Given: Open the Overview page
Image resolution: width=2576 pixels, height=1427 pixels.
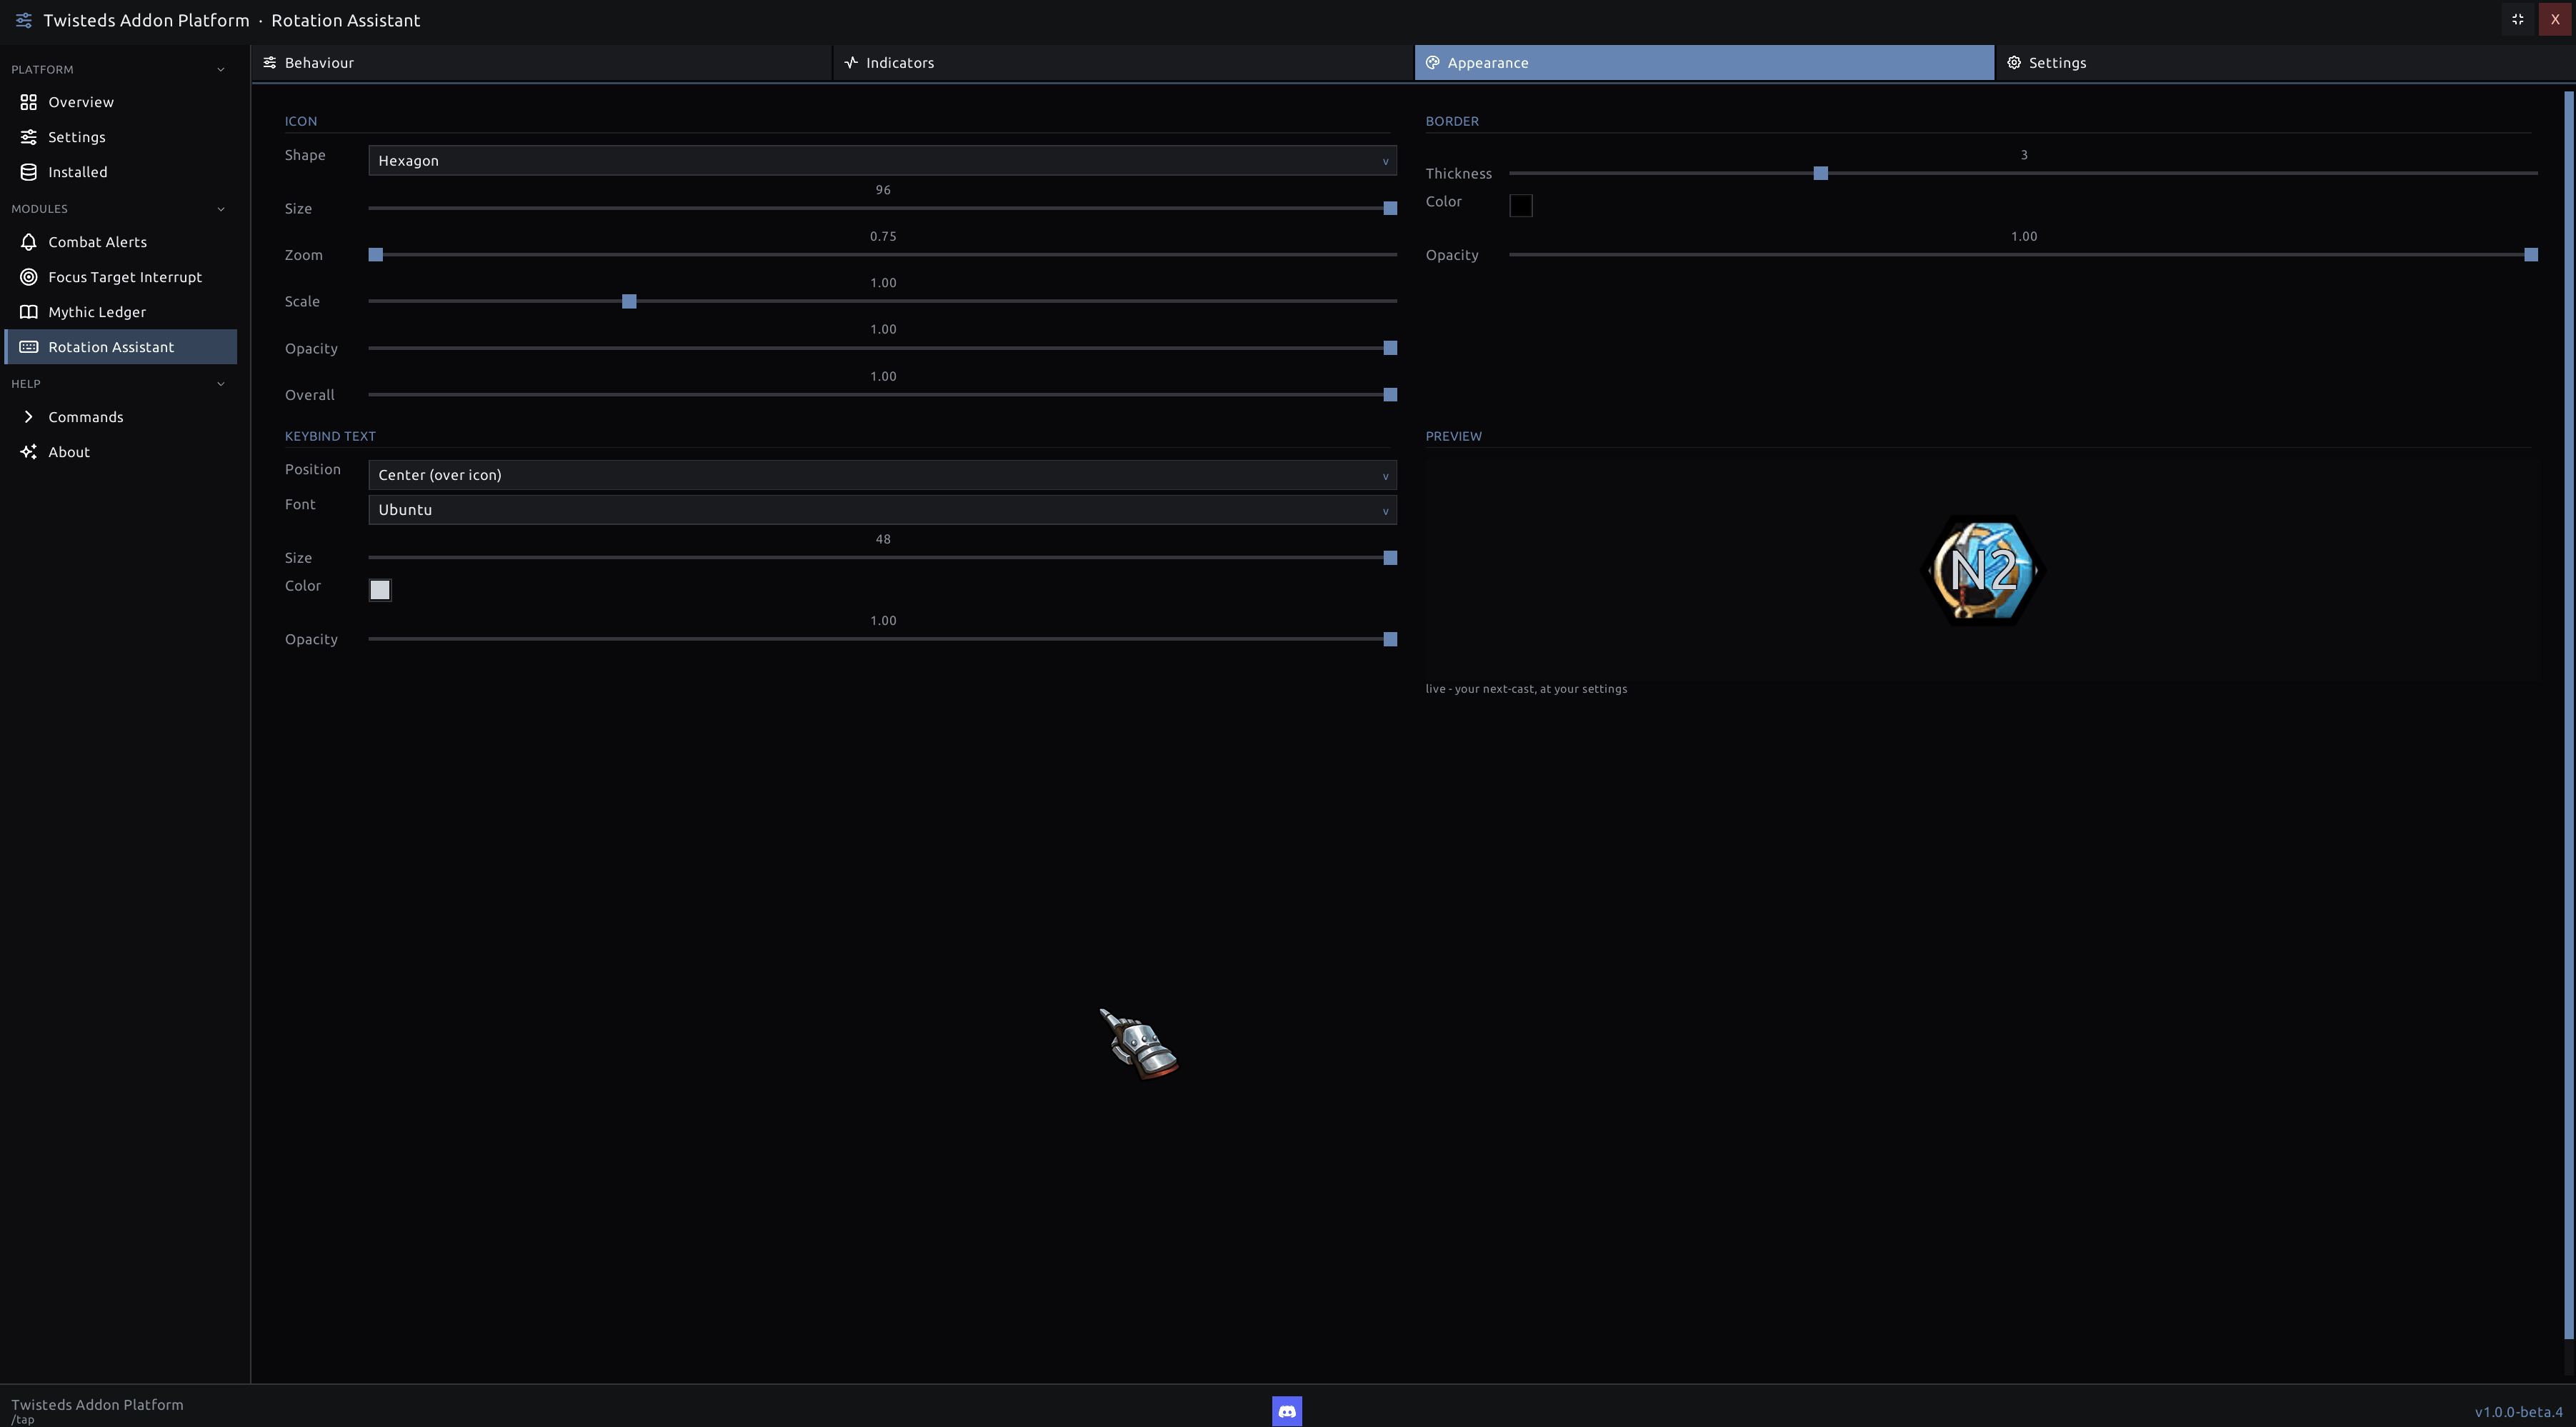Looking at the screenshot, I should [121, 102].
